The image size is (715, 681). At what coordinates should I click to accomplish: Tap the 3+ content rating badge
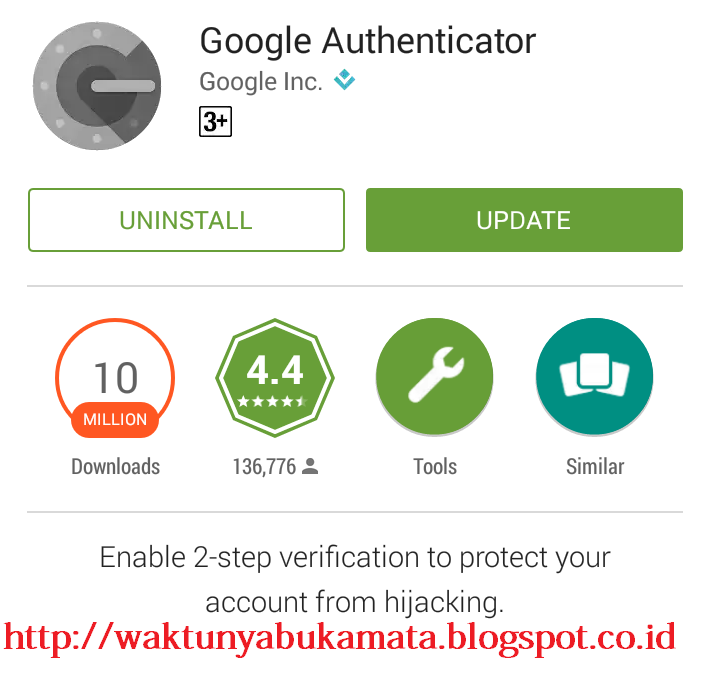[215, 121]
